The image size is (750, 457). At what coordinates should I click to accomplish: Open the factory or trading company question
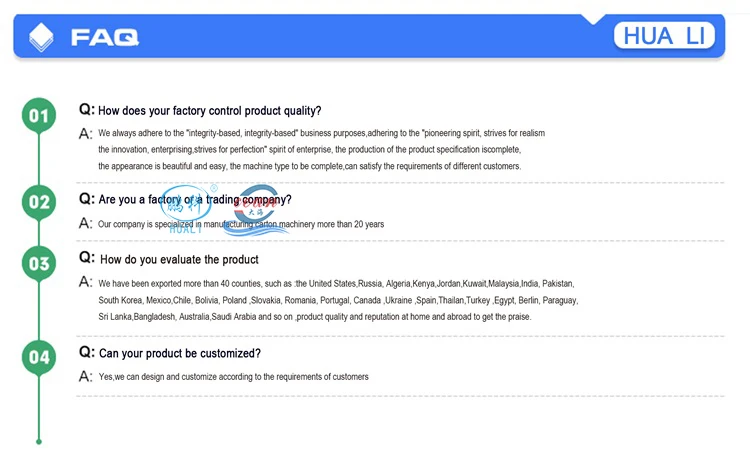click(195, 199)
